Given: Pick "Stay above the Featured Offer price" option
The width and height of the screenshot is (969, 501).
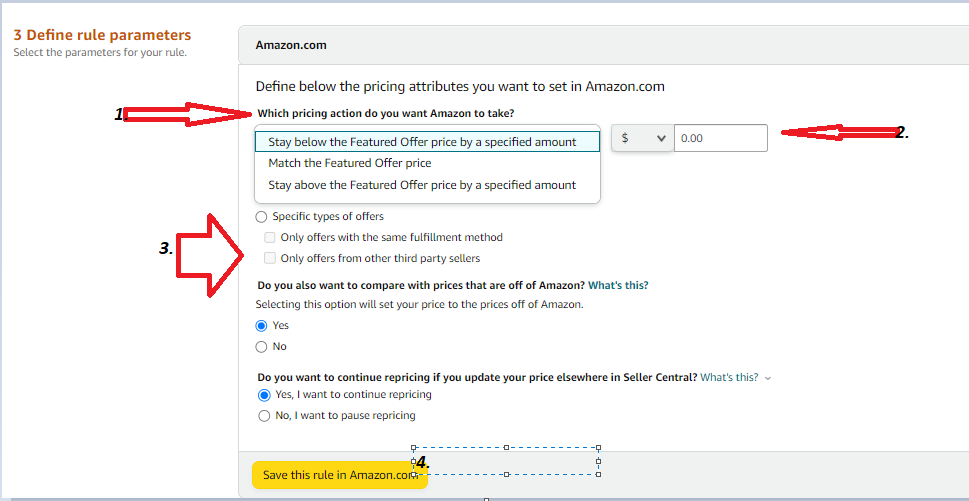Looking at the screenshot, I should coord(421,185).
